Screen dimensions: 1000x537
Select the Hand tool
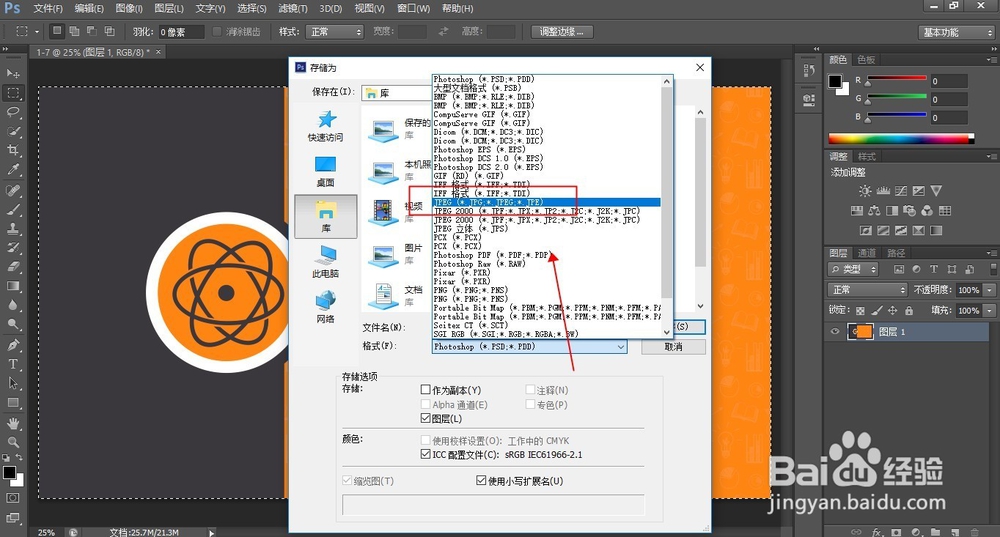pos(13,423)
